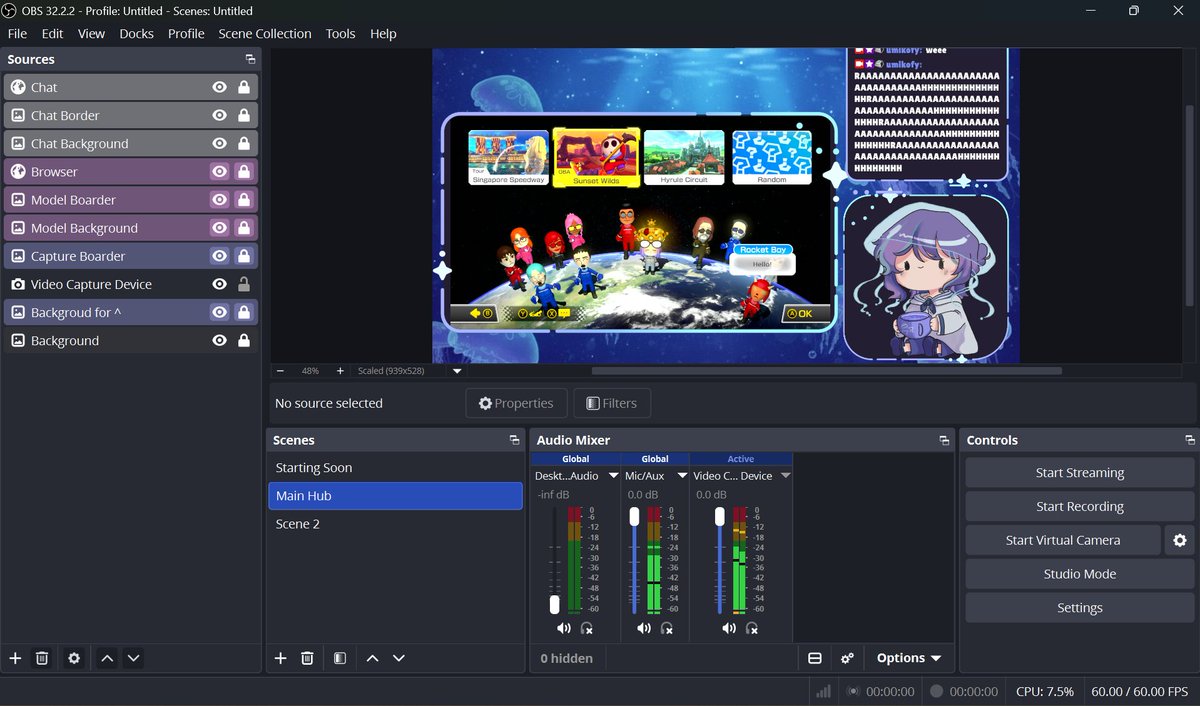Zoom in preview with plus icon

340,370
